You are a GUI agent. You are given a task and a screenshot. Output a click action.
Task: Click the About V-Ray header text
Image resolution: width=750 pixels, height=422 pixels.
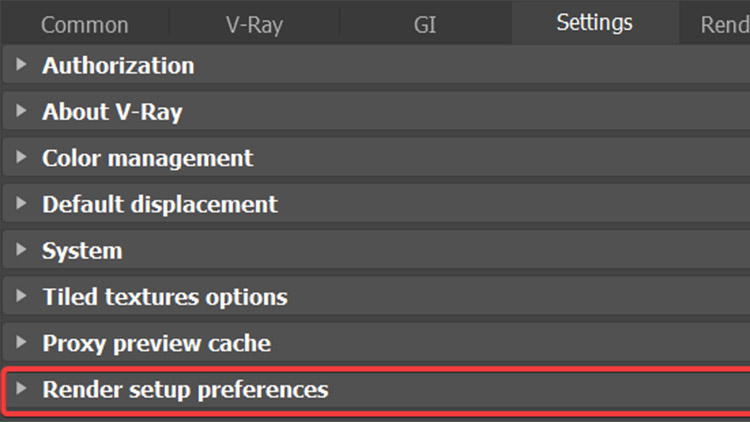[x=112, y=112]
